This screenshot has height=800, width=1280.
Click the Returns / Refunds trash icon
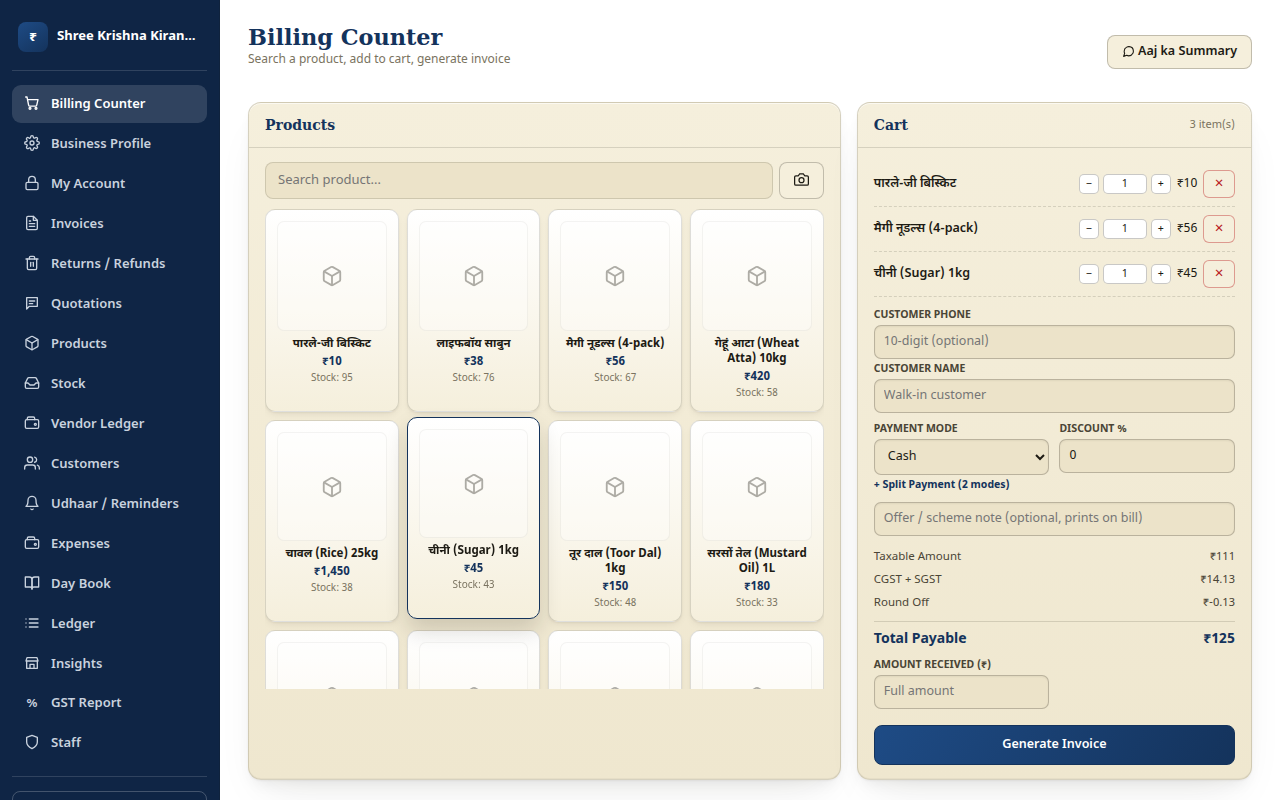point(32,263)
